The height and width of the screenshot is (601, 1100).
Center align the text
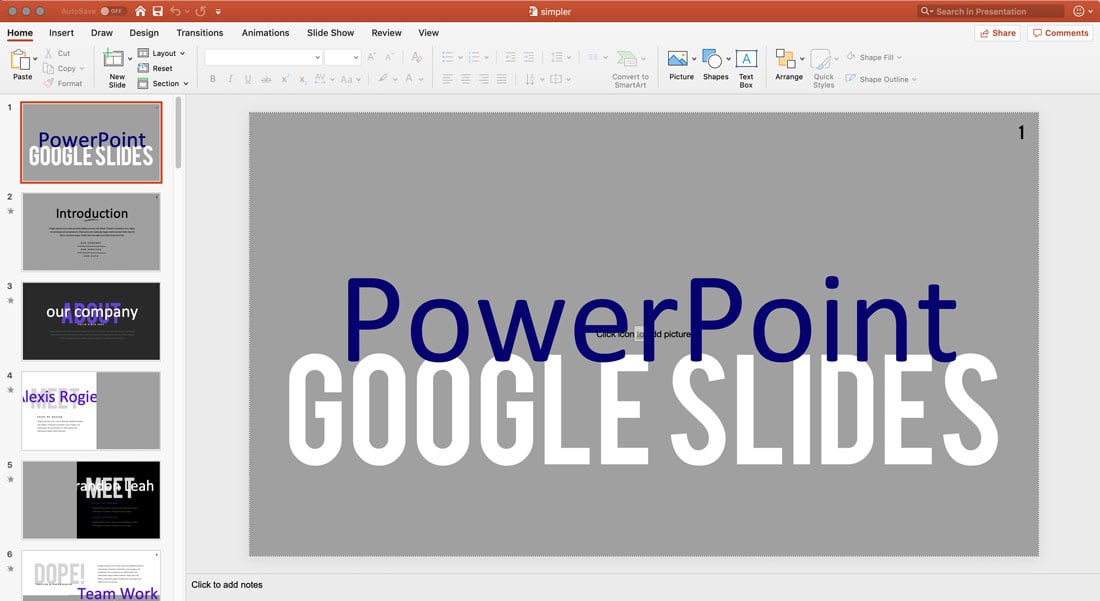pyautogui.click(x=466, y=79)
